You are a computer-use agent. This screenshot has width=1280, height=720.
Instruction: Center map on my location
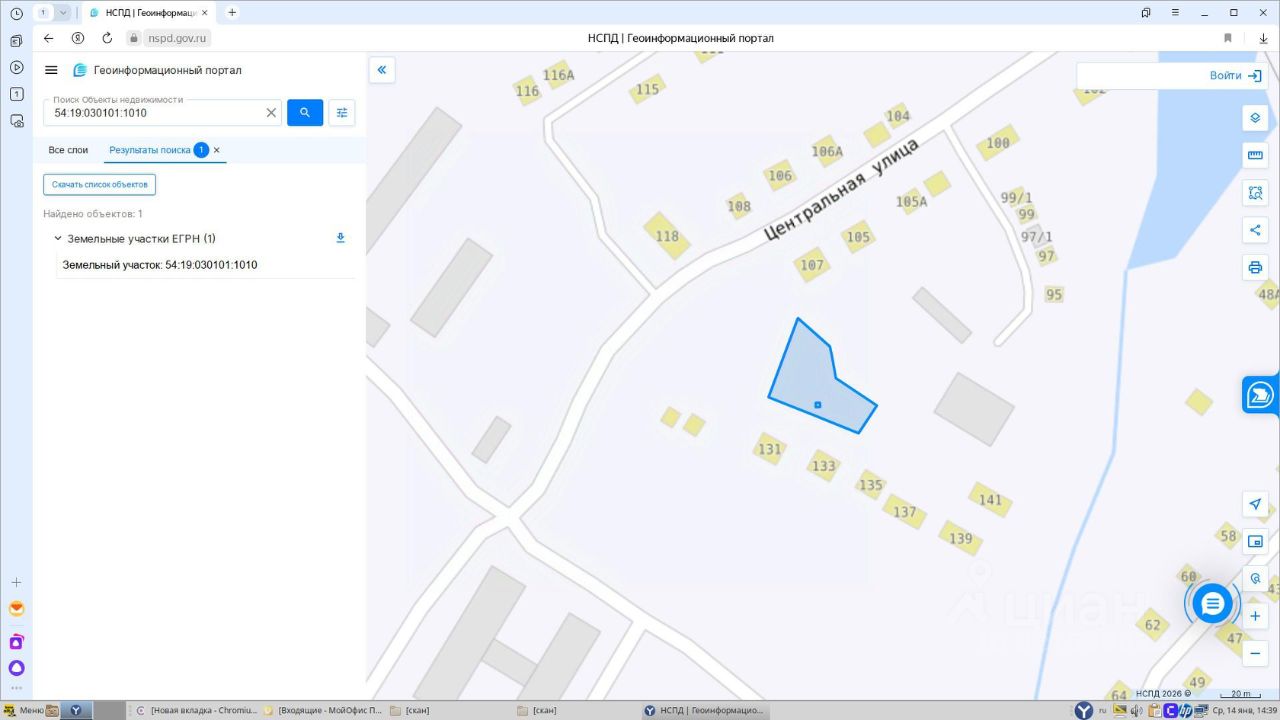tap(1255, 504)
